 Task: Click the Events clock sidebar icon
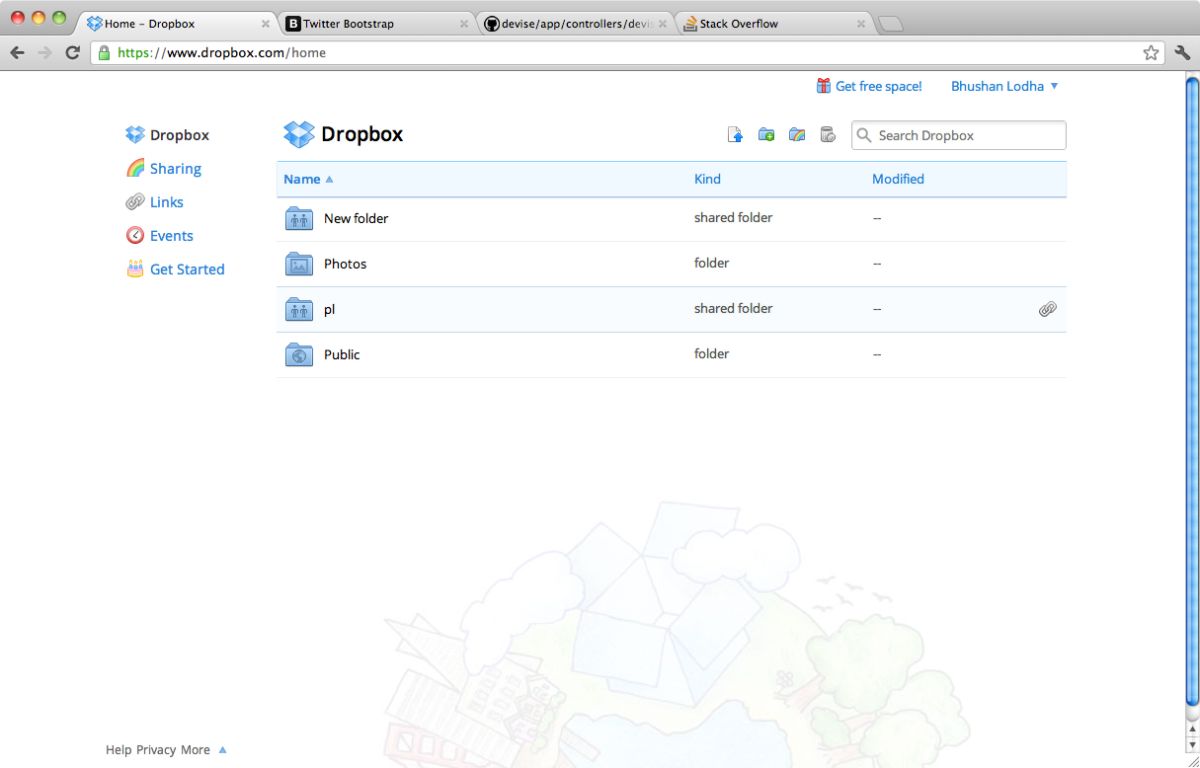click(135, 235)
